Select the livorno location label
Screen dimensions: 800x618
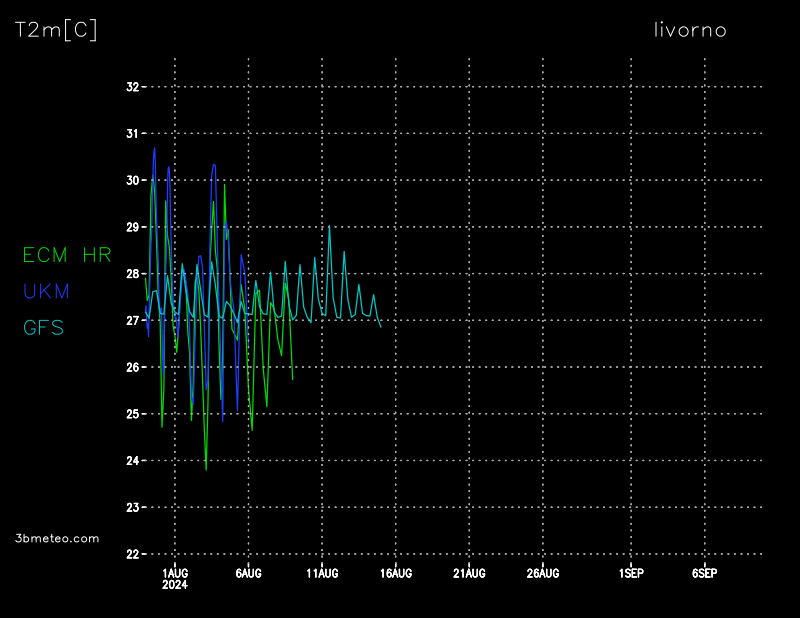click(x=689, y=30)
